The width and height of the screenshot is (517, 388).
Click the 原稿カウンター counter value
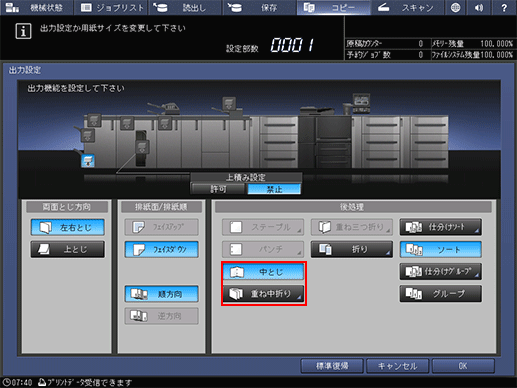tap(421, 43)
